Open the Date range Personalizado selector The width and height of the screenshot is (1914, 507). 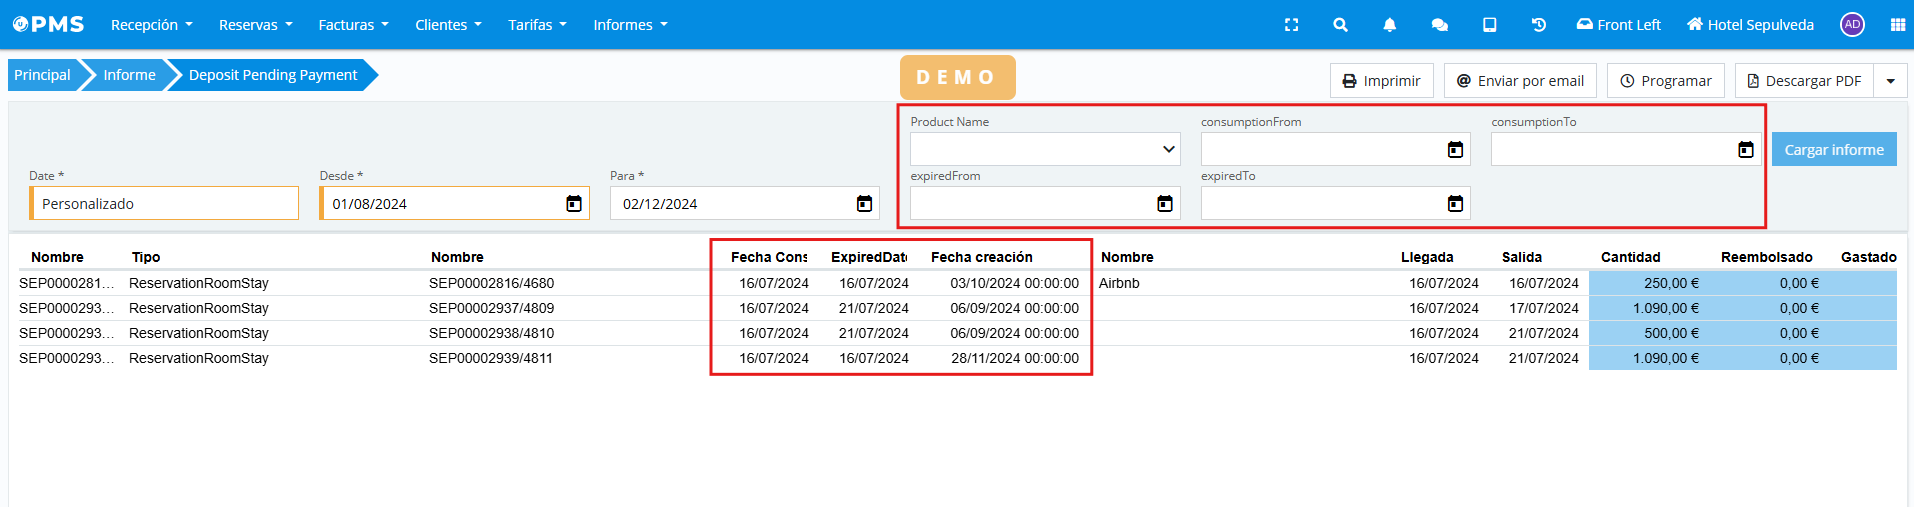165,204
